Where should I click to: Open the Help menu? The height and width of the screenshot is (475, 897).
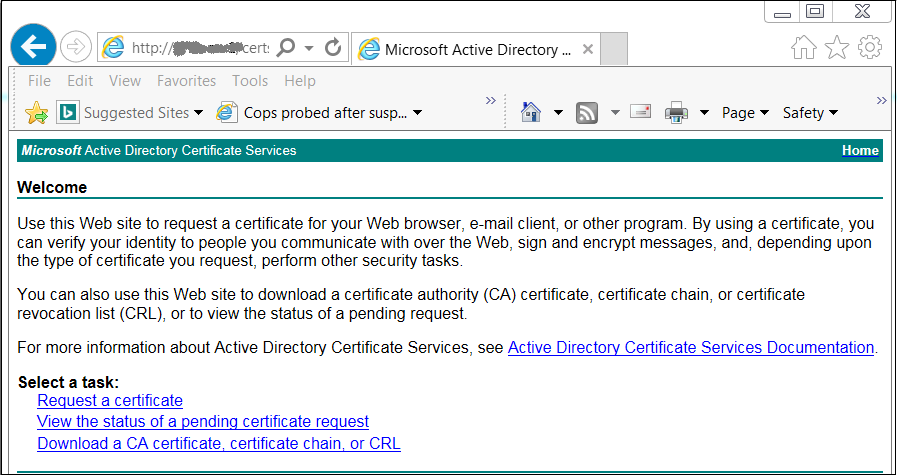300,81
